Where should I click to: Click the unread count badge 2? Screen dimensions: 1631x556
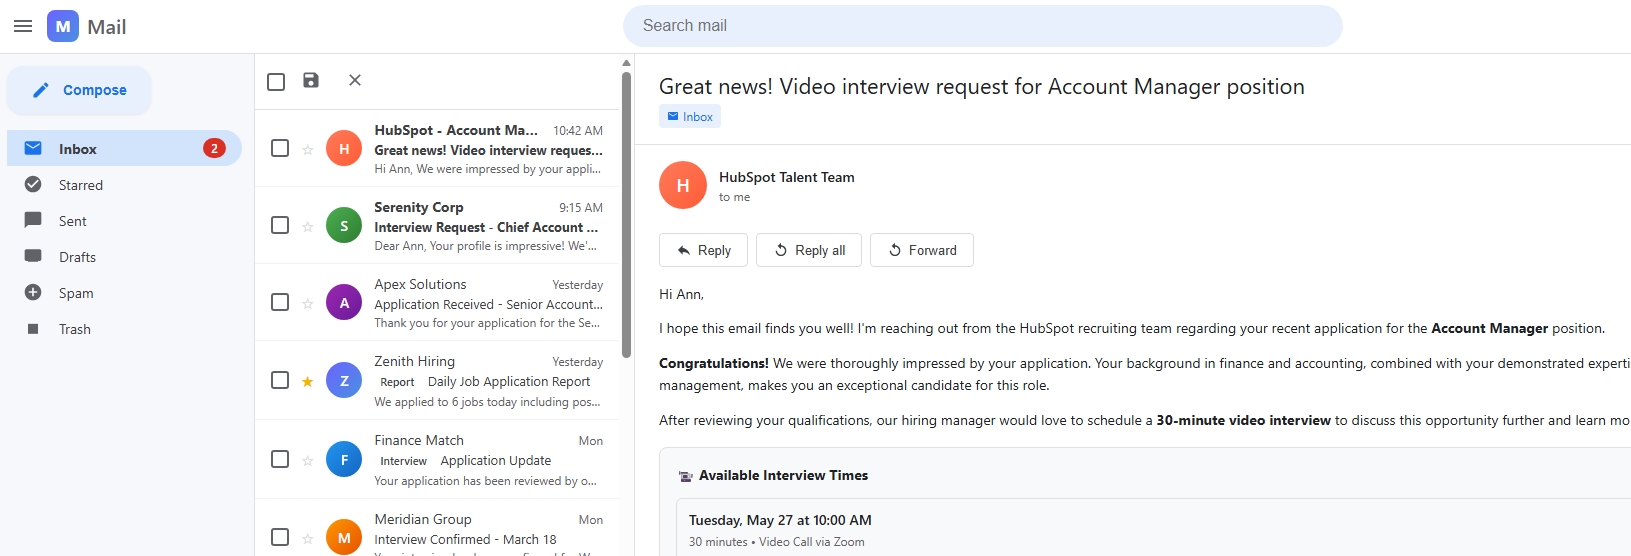coord(214,148)
